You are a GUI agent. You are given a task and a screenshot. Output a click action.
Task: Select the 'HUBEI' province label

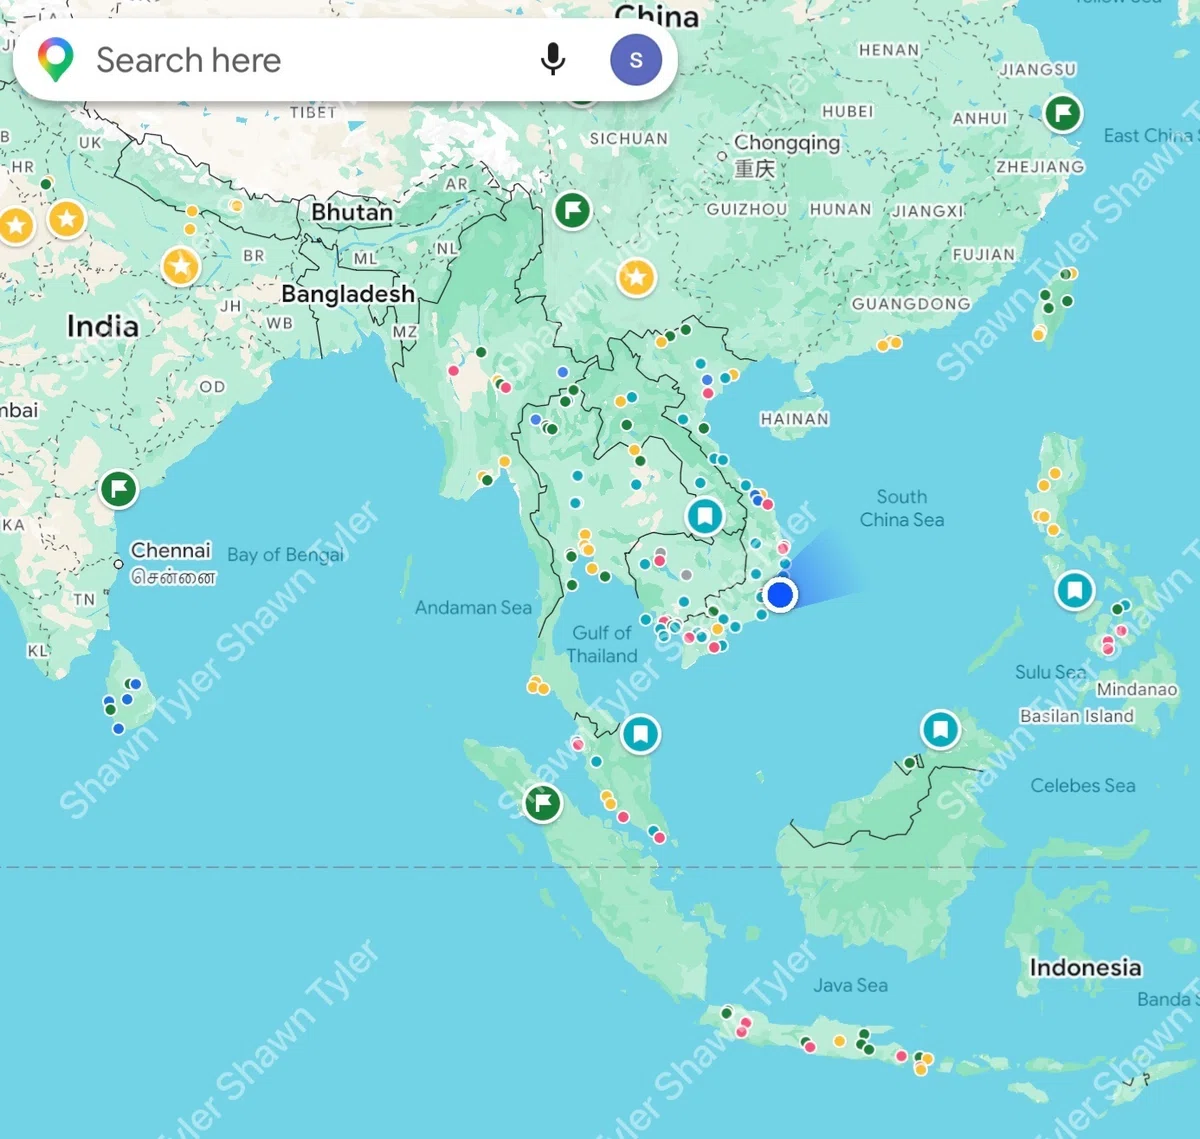coord(848,111)
